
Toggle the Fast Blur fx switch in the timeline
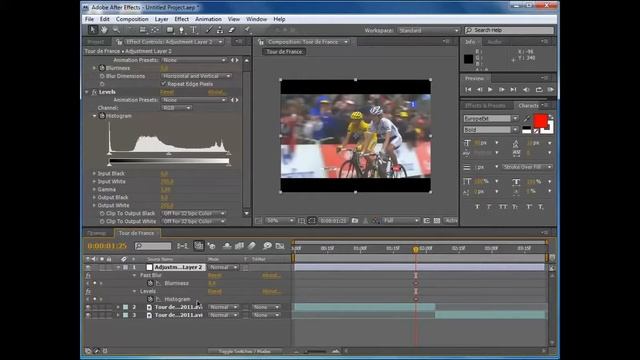(x=88, y=276)
